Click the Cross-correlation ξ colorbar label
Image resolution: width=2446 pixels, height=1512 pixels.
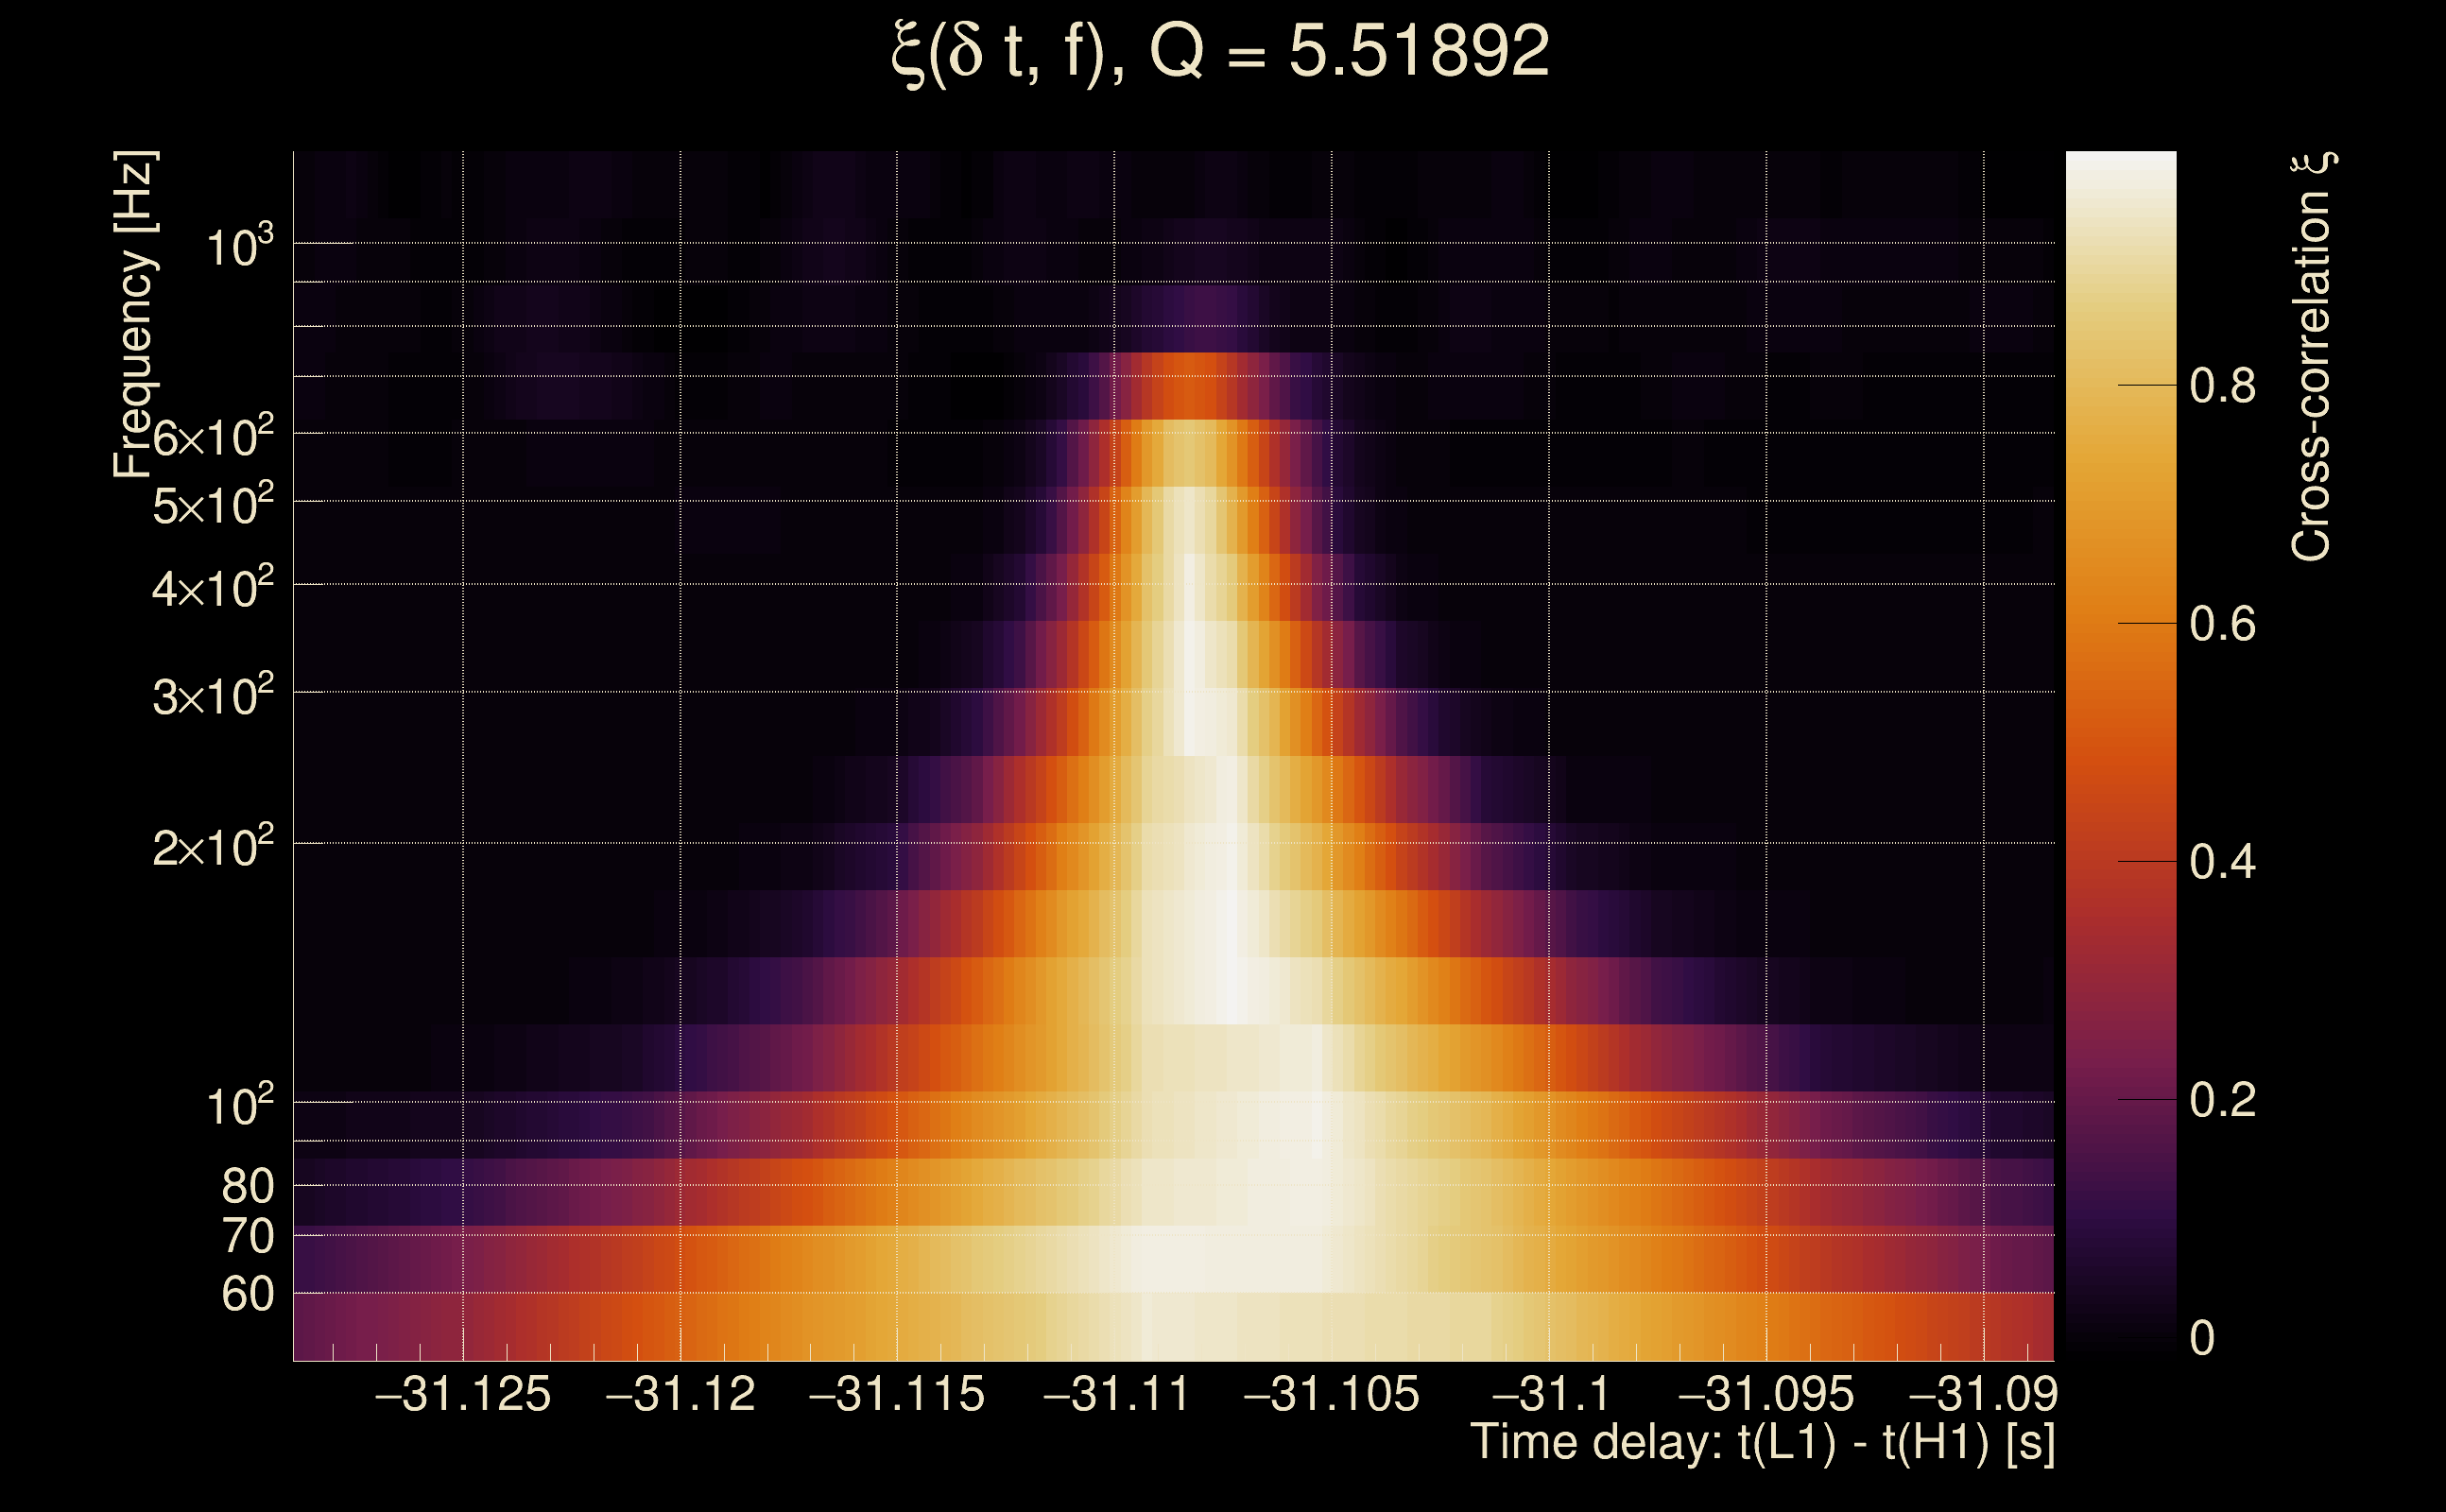coord(2311,356)
